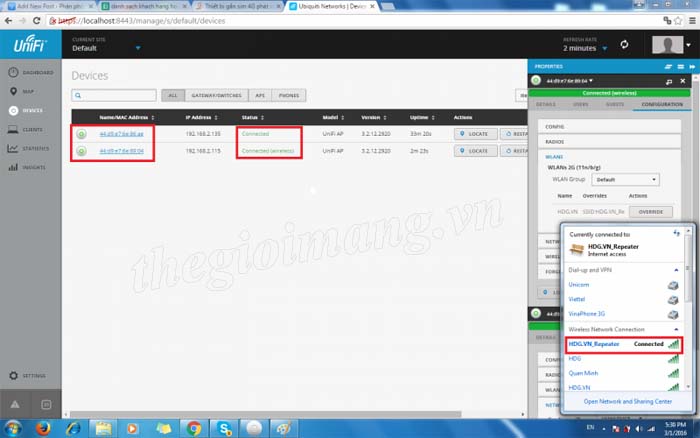Click the UniFi logo
This screenshot has width=700, height=438.
click(30, 45)
